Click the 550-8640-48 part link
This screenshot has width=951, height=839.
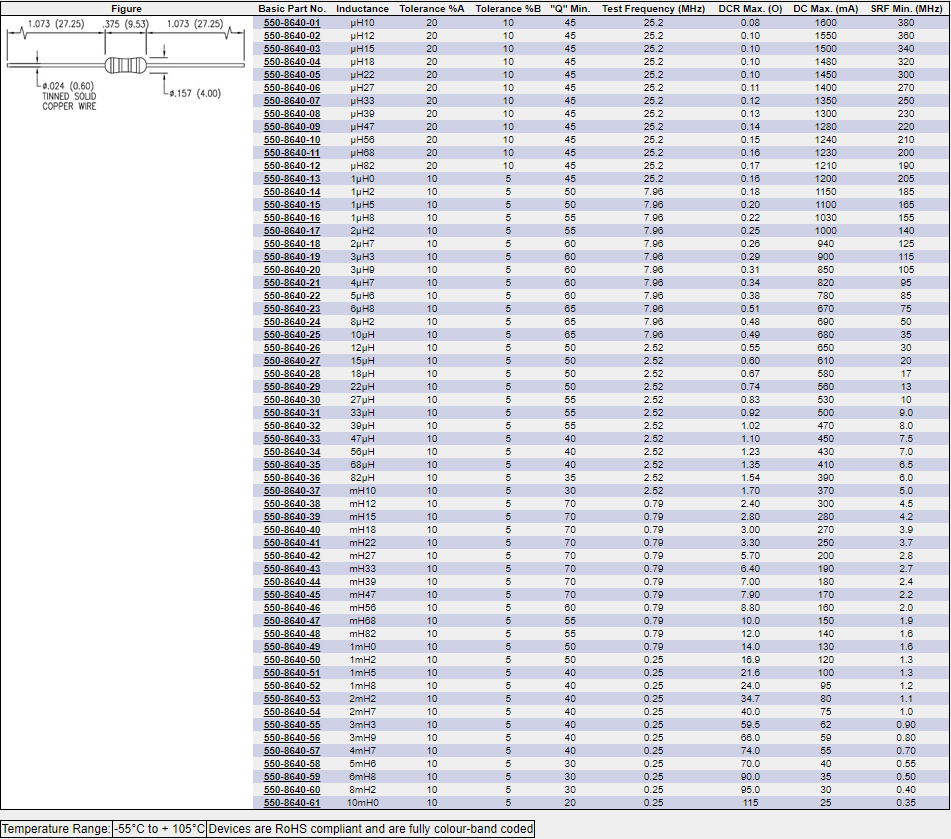pos(292,633)
